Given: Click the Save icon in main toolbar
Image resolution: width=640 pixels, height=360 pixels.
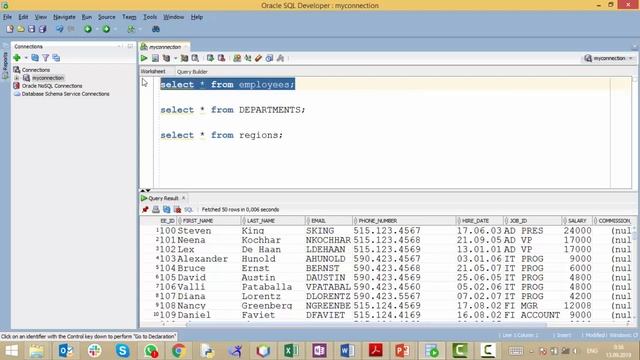Looking at the screenshot, I should pyautogui.click(x=31, y=29).
